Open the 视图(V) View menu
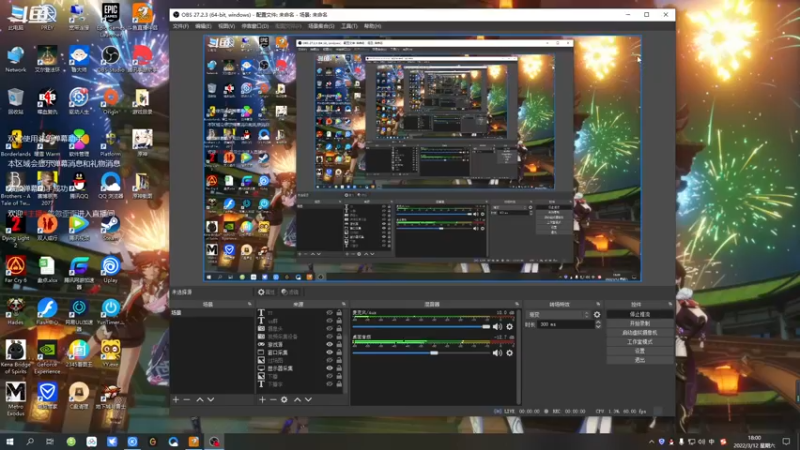The width and height of the screenshot is (800, 450). (227, 26)
